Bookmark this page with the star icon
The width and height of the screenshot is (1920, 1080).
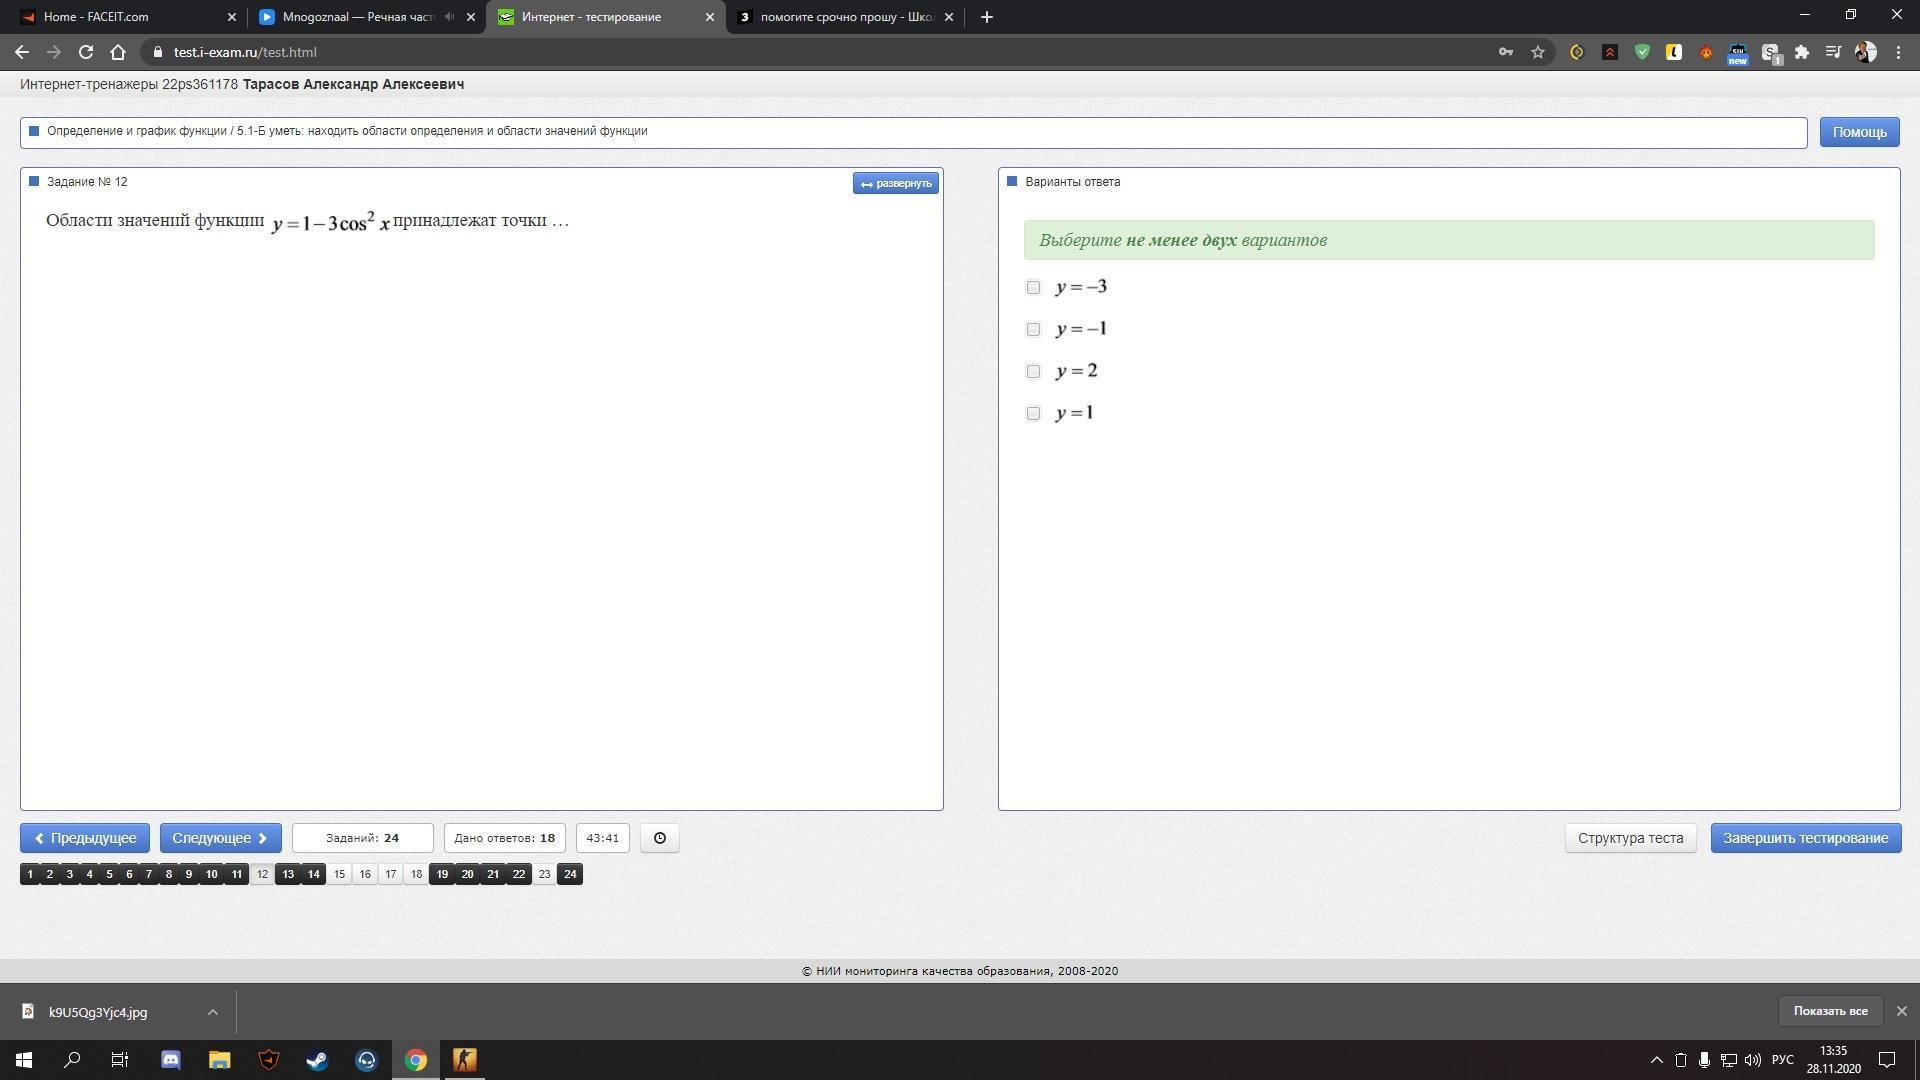[1538, 52]
